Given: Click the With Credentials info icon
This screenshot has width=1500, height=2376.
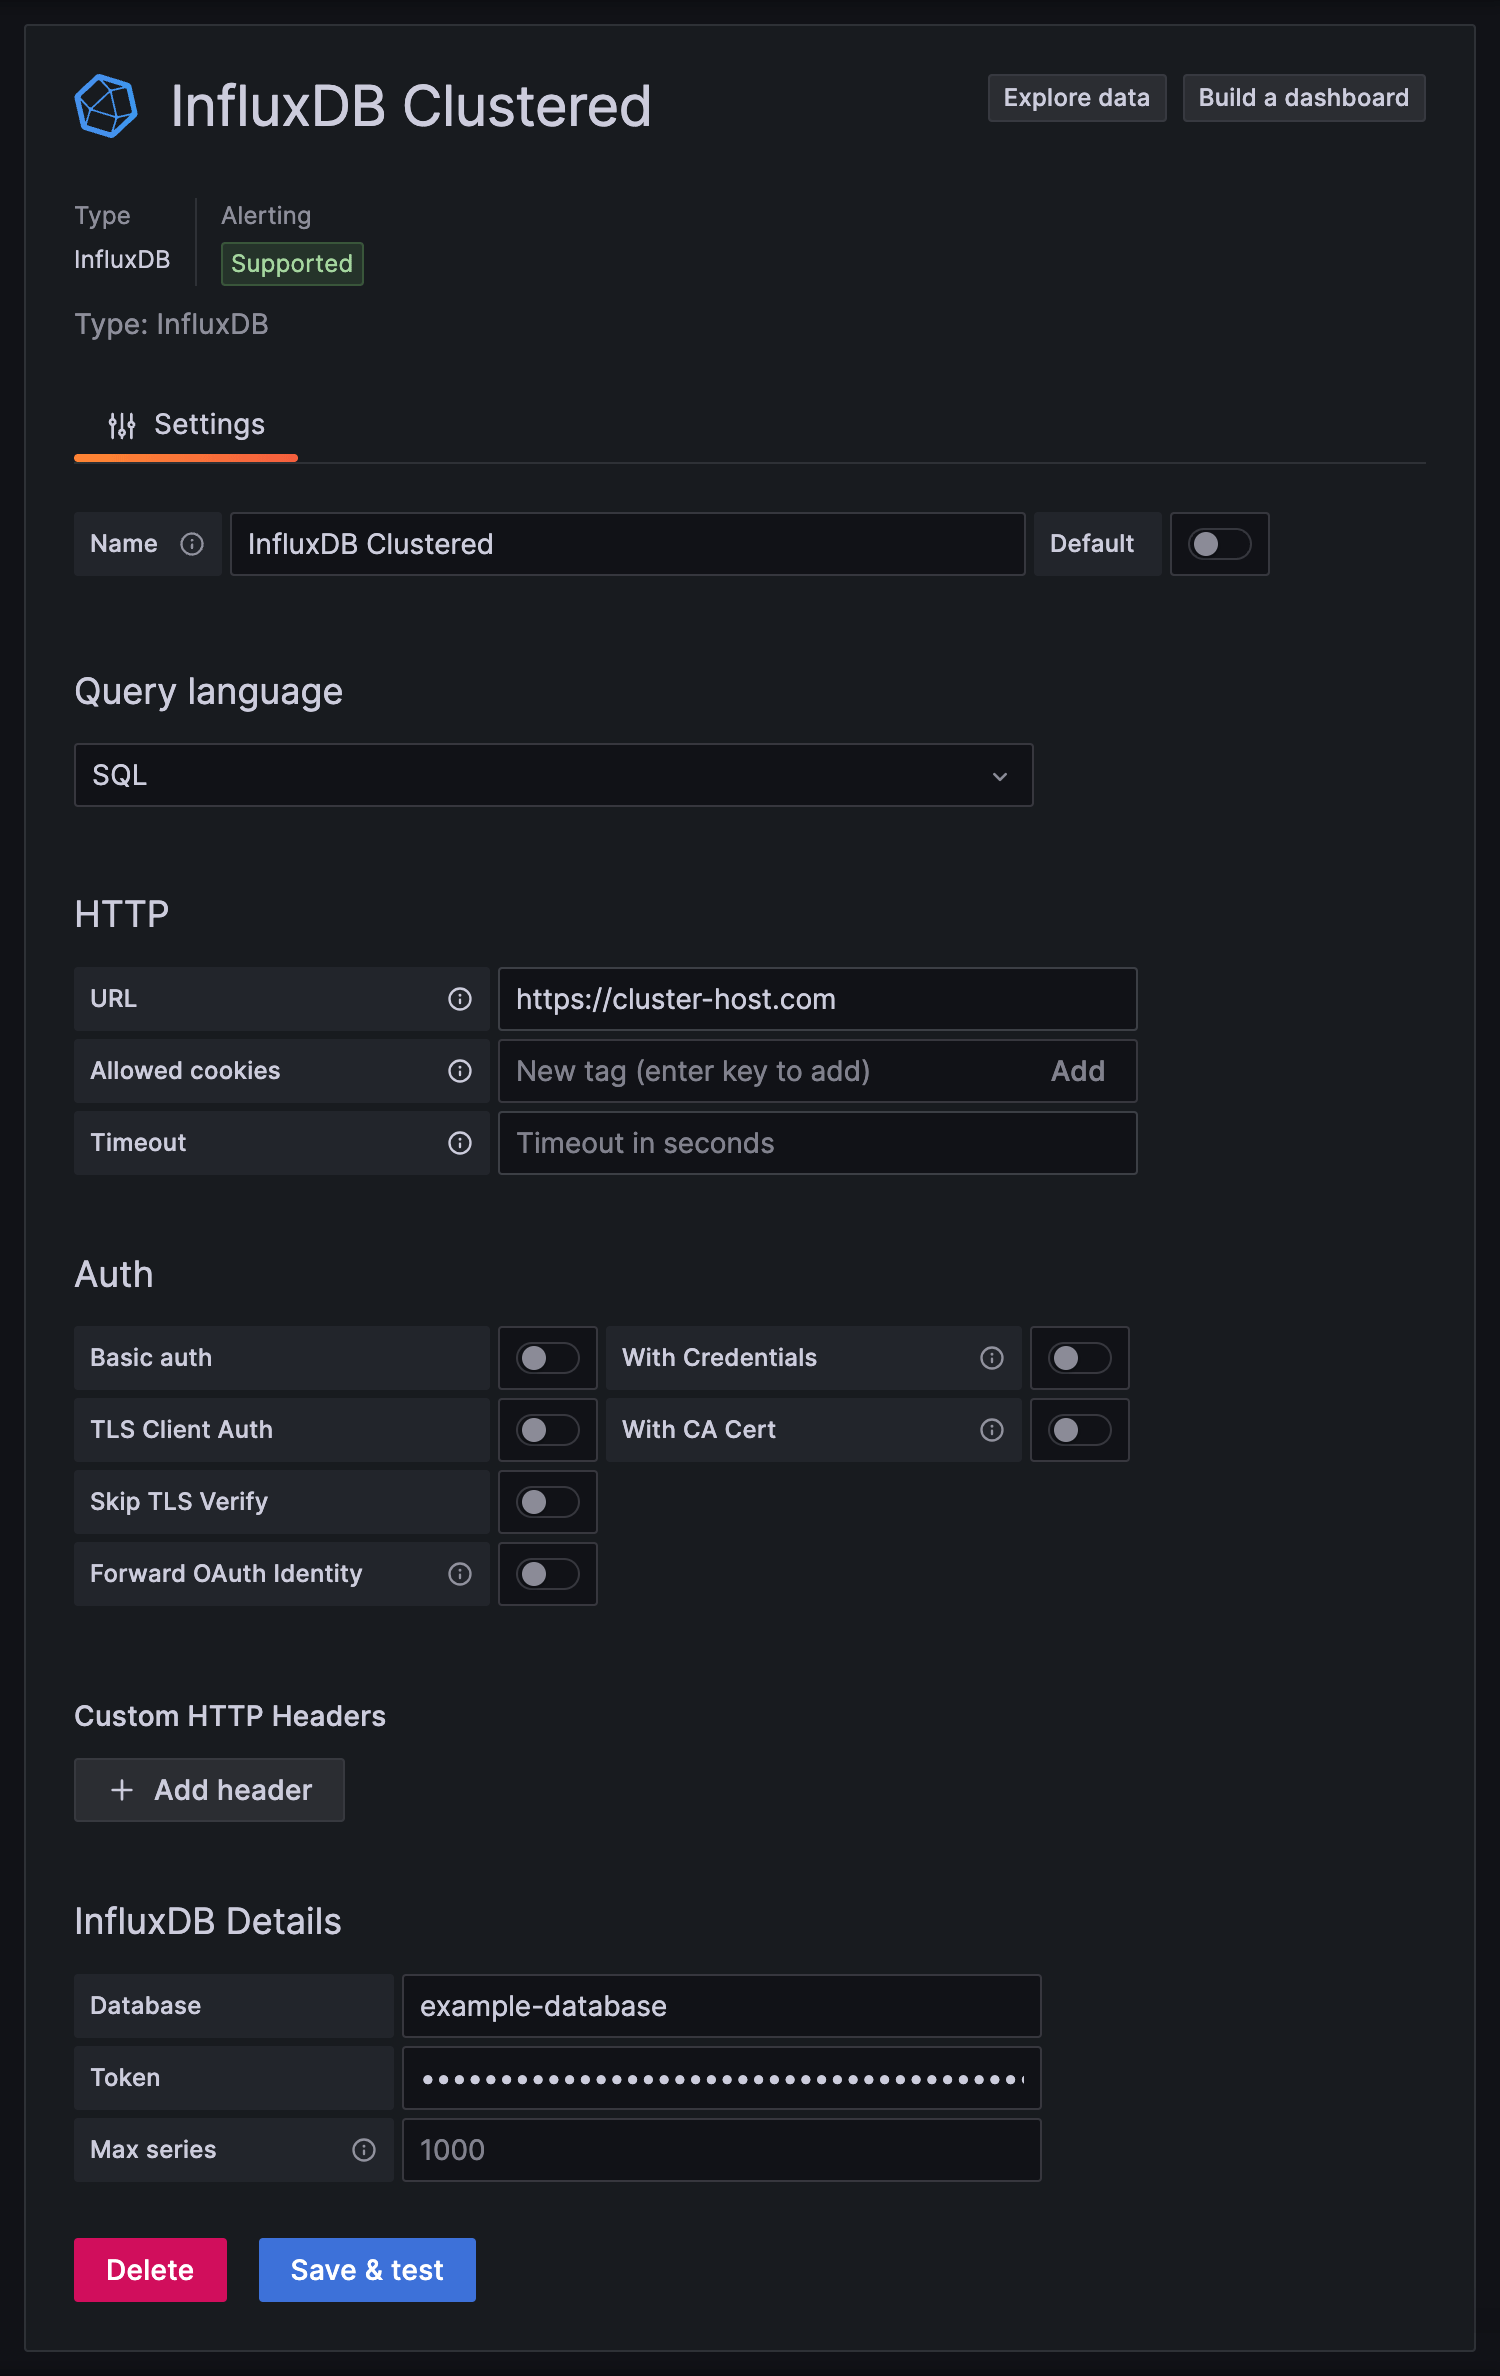Looking at the screenshot, I should pos(992,1358).
